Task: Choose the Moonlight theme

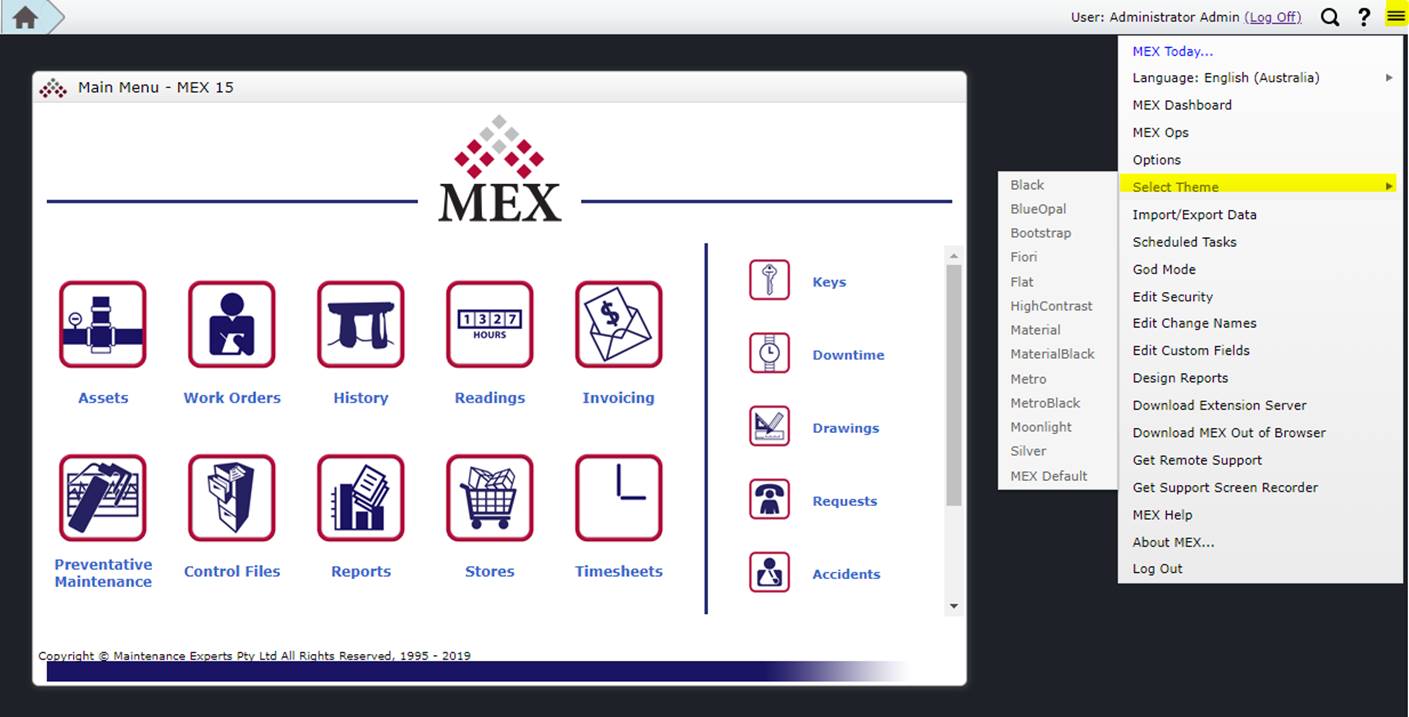Action: (x=1058, y=427)
